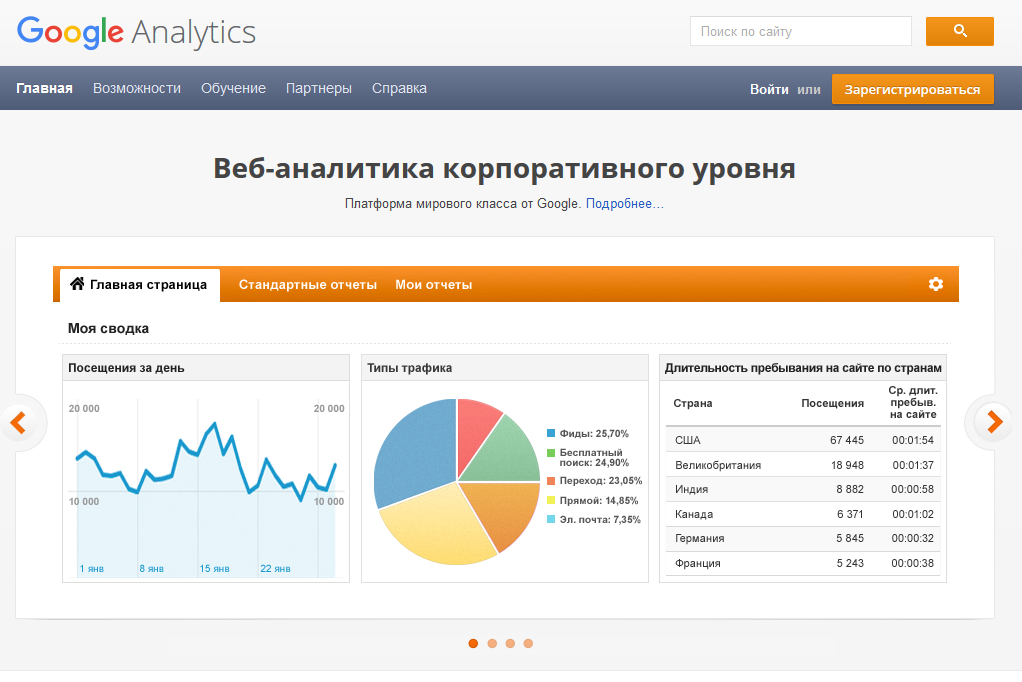
Task: Select the fourth carousel dot
Action: 528,644
